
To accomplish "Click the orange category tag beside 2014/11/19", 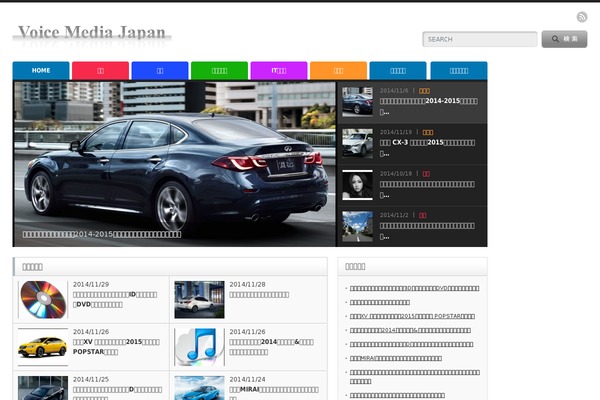I will click(x=428, y=132).
